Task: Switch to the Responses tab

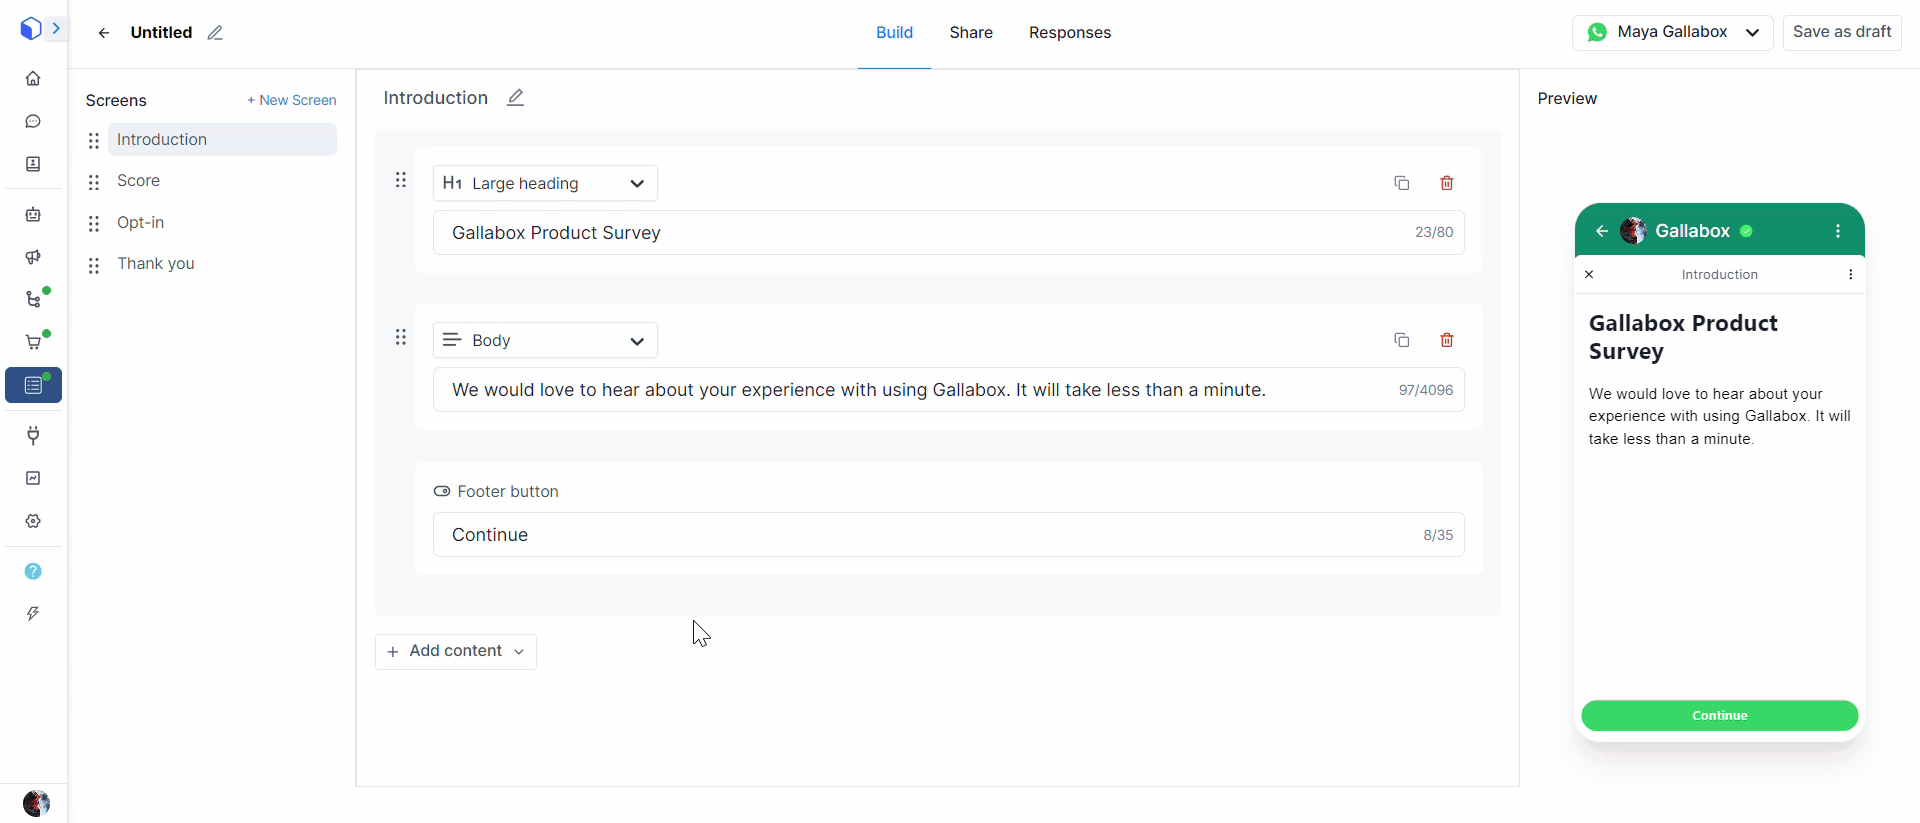Action: tap(1069, 33)
